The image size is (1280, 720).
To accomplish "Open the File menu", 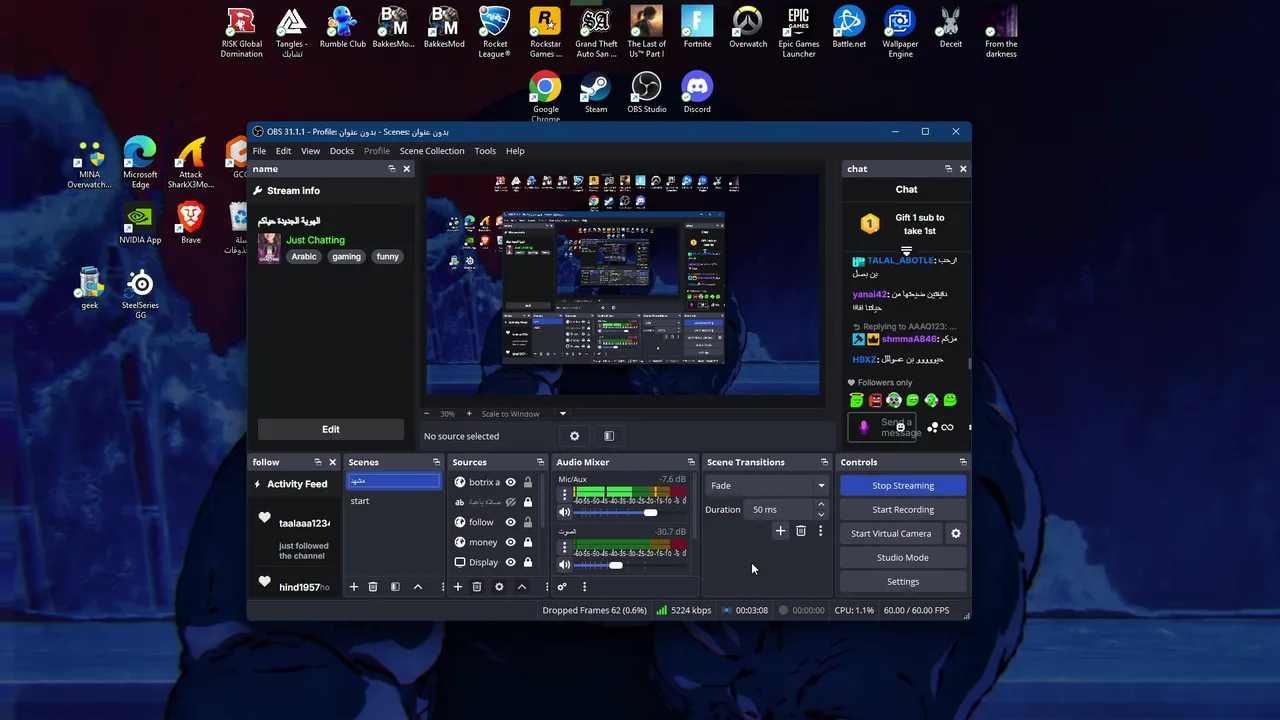I will tap(259, 151).
